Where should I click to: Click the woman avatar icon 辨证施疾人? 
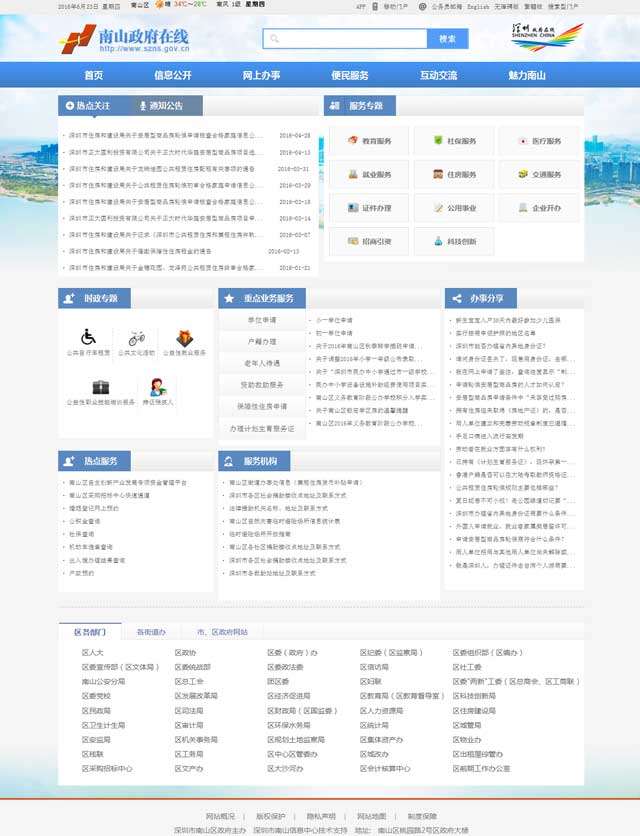(x=157, y=387)
